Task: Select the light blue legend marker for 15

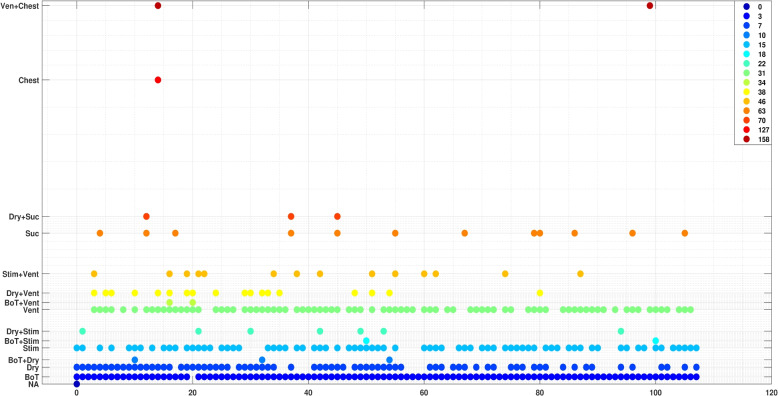Action: click(746, 45)
